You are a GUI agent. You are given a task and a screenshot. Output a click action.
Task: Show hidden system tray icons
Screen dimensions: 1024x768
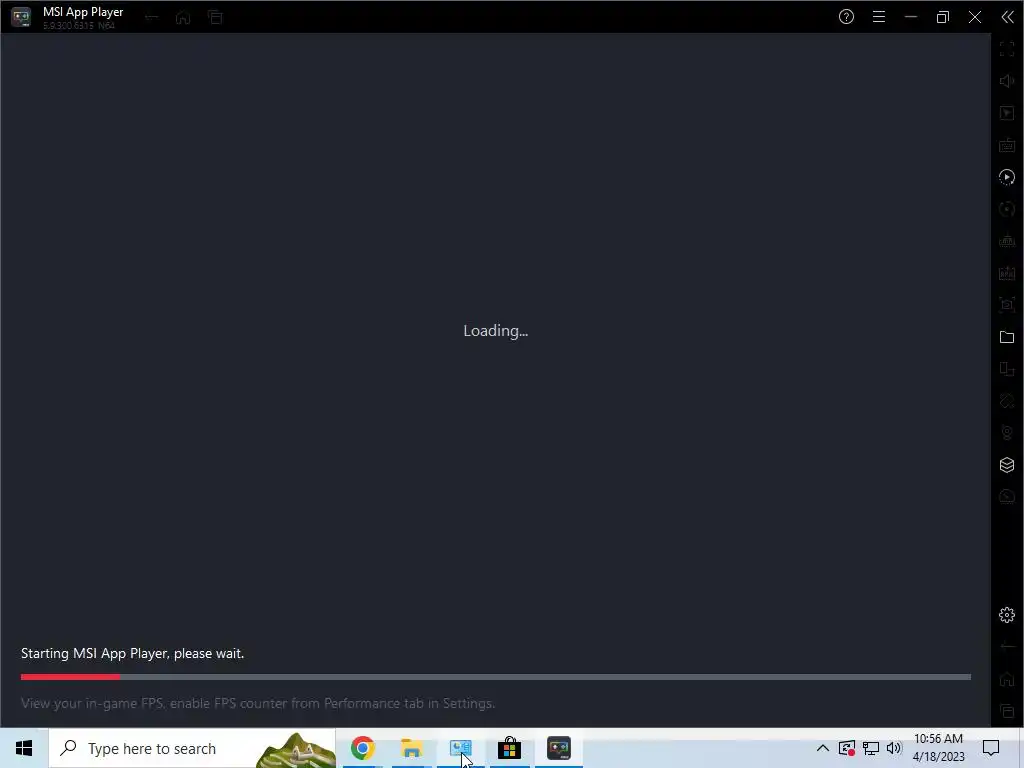[x=822, y=748]
